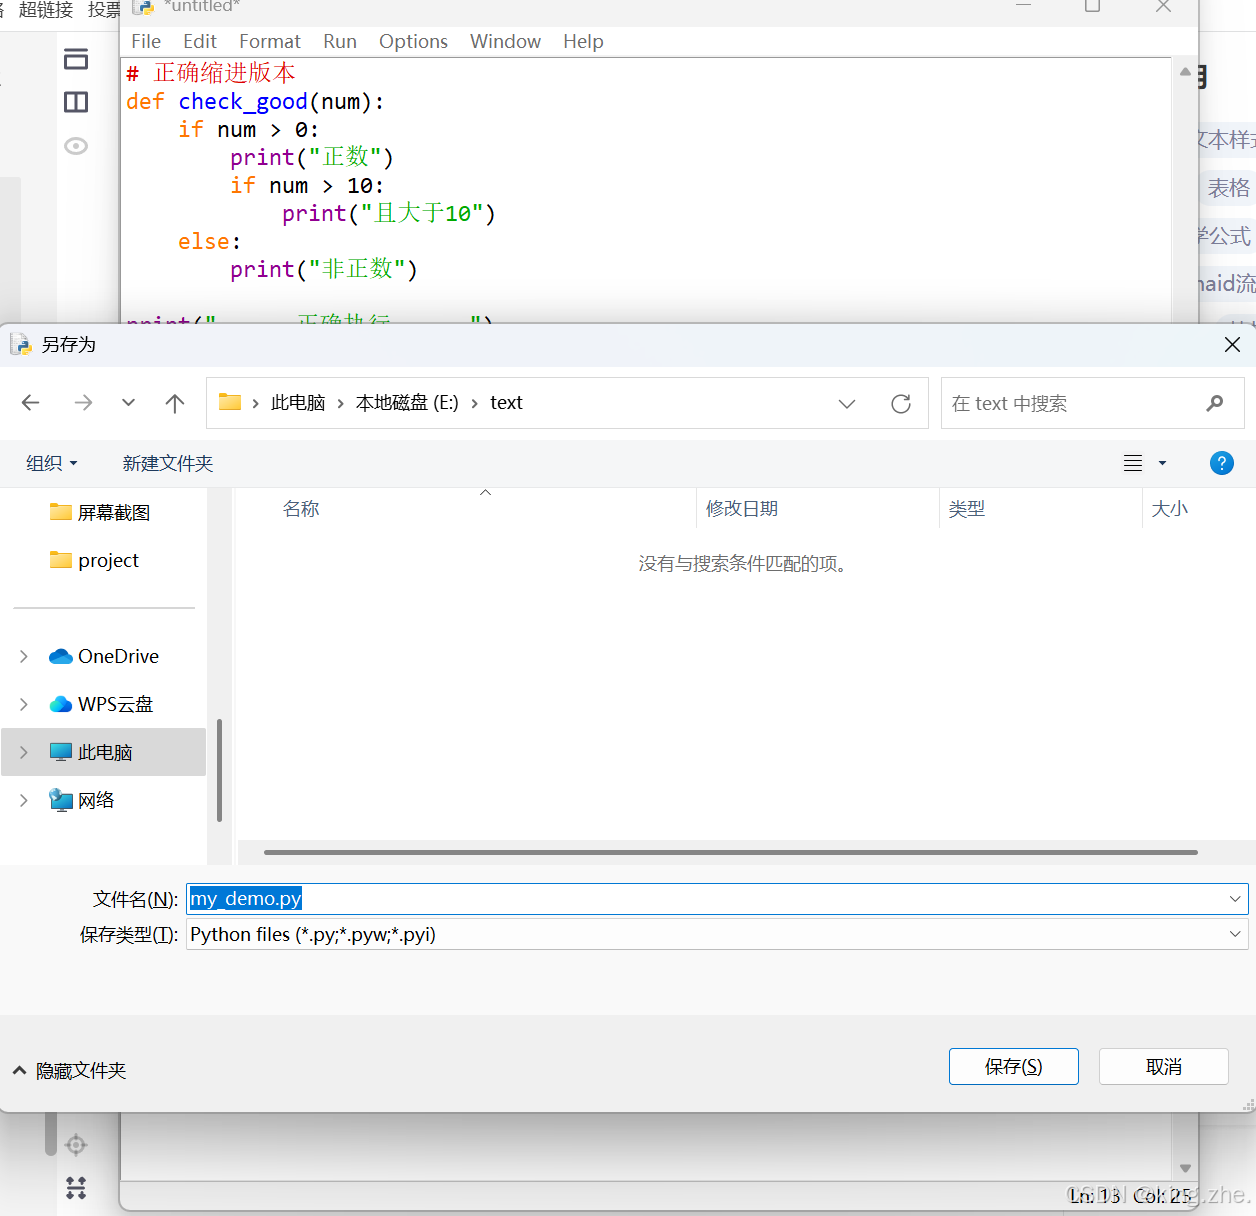Refresh the text folder view
This screenshot has width=1256, height=1216.
click(901, 404)
